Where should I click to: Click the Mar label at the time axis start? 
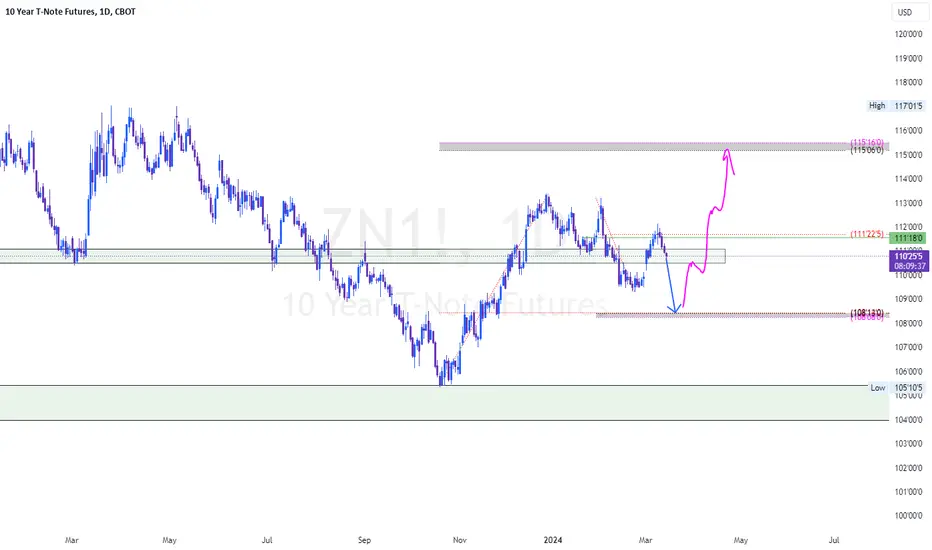[71, 540]
